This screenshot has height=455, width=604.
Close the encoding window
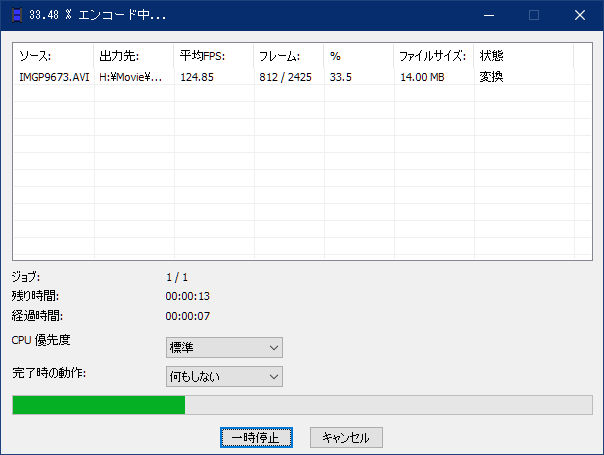tap(580, 15)
